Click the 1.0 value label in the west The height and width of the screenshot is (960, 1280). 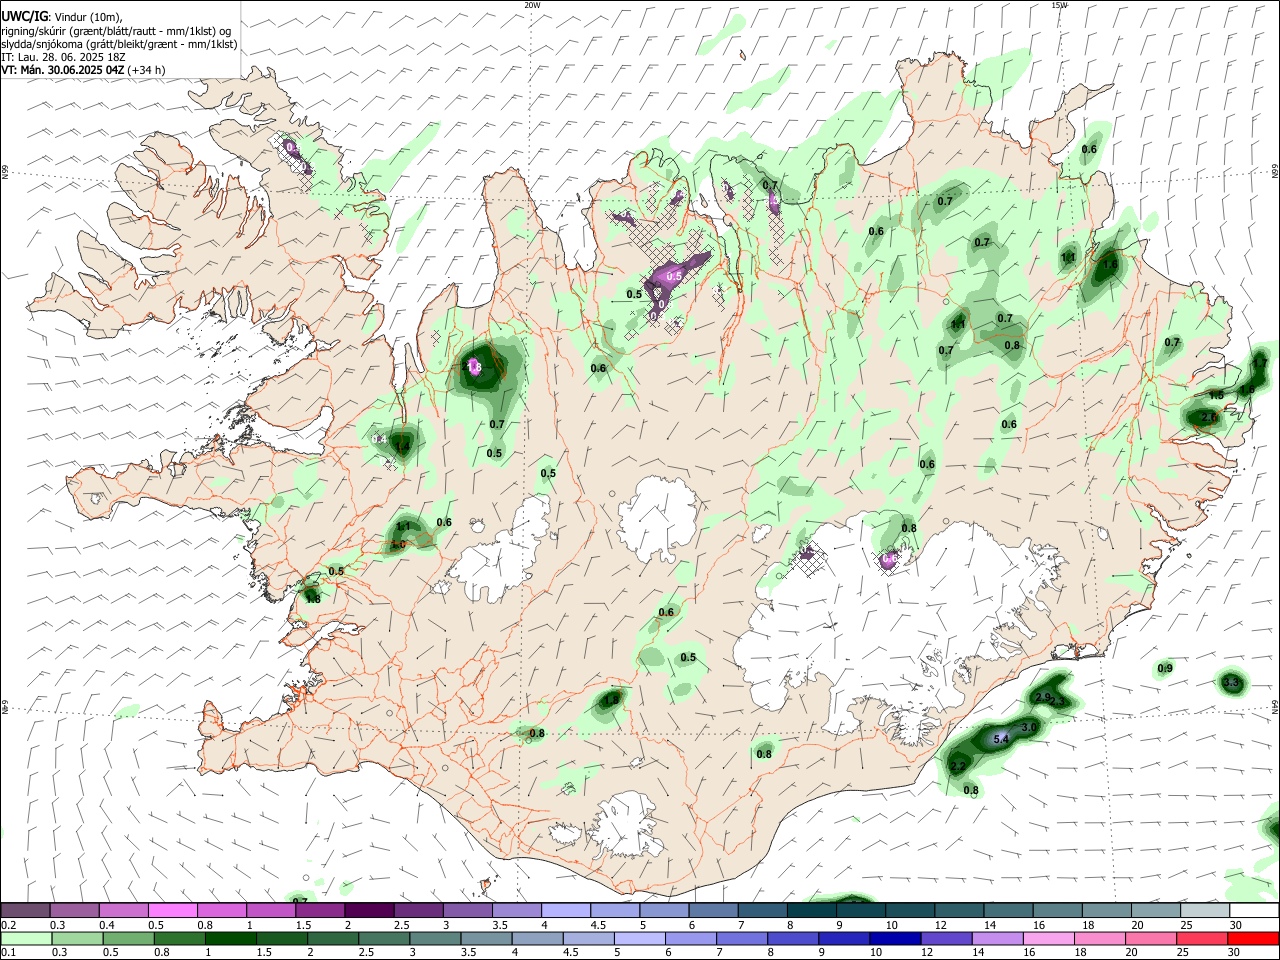[398, 545]
